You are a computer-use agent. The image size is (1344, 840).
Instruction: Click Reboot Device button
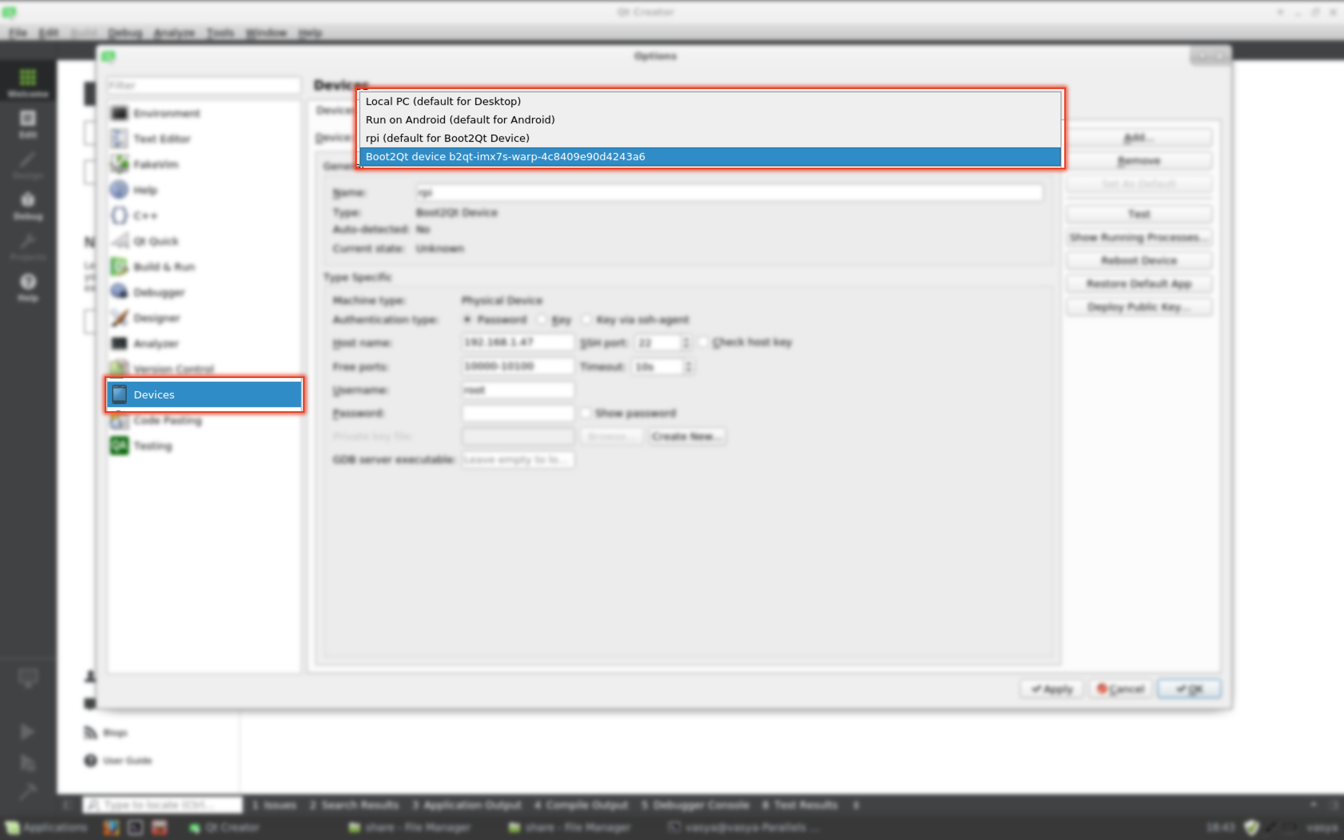[1139, 261]
